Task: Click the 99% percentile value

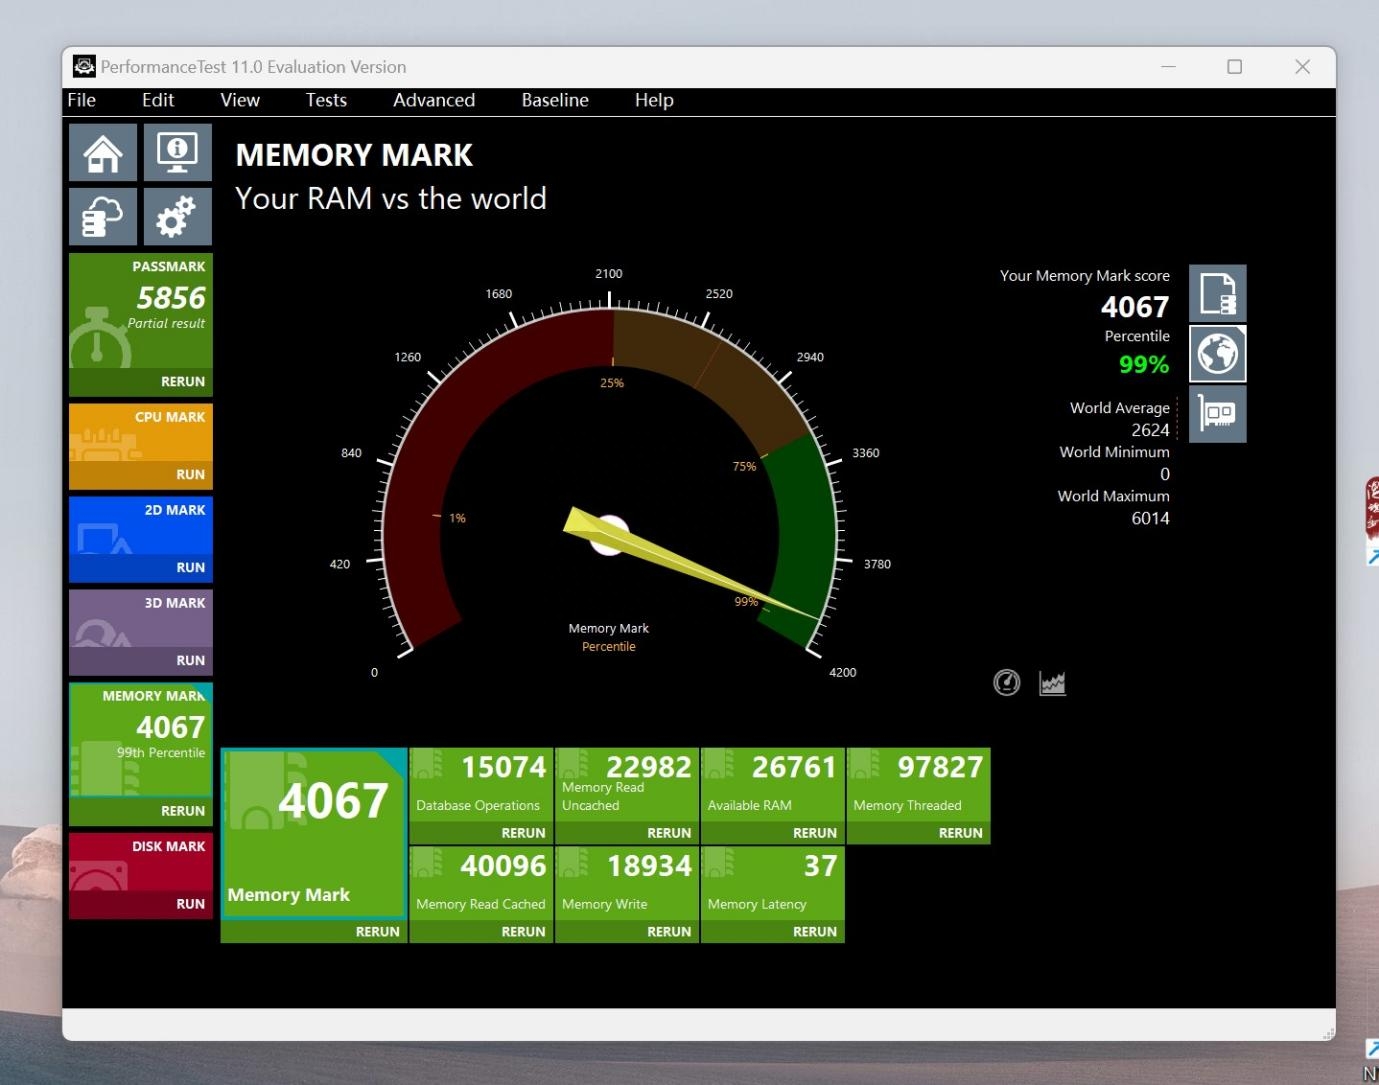Action: [1144, 364]
